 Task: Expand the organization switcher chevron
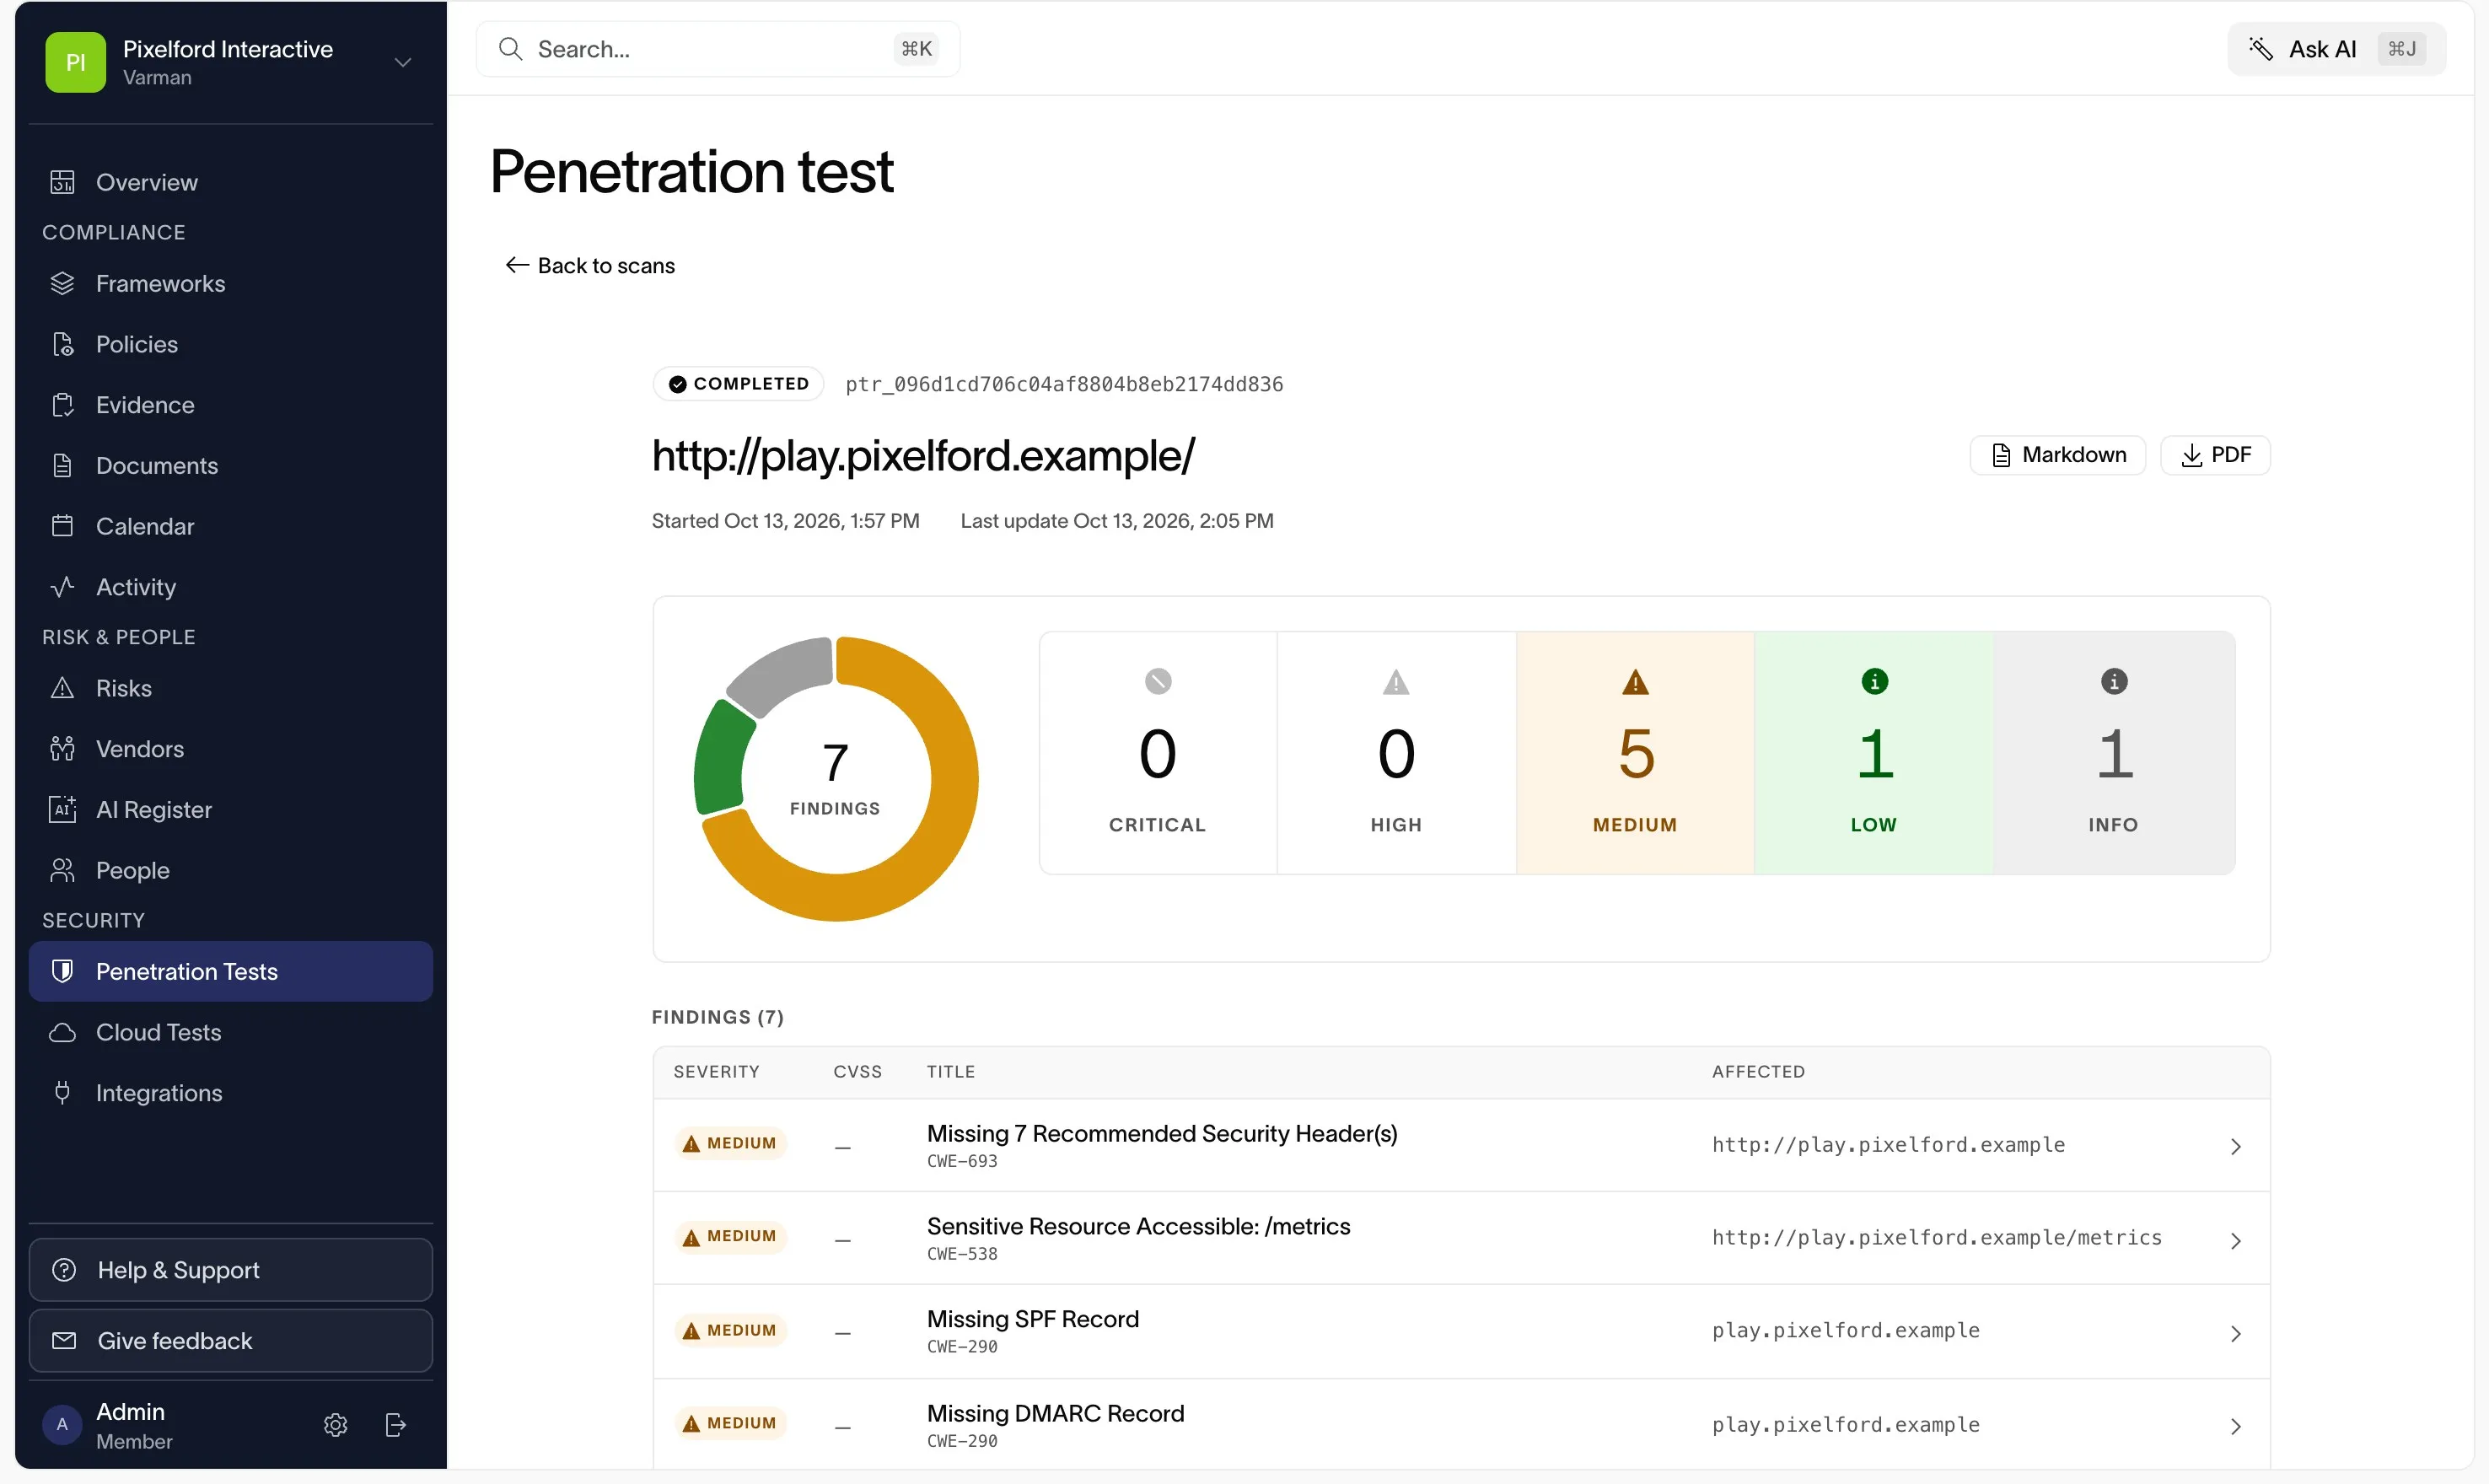[x=403, y=62]
